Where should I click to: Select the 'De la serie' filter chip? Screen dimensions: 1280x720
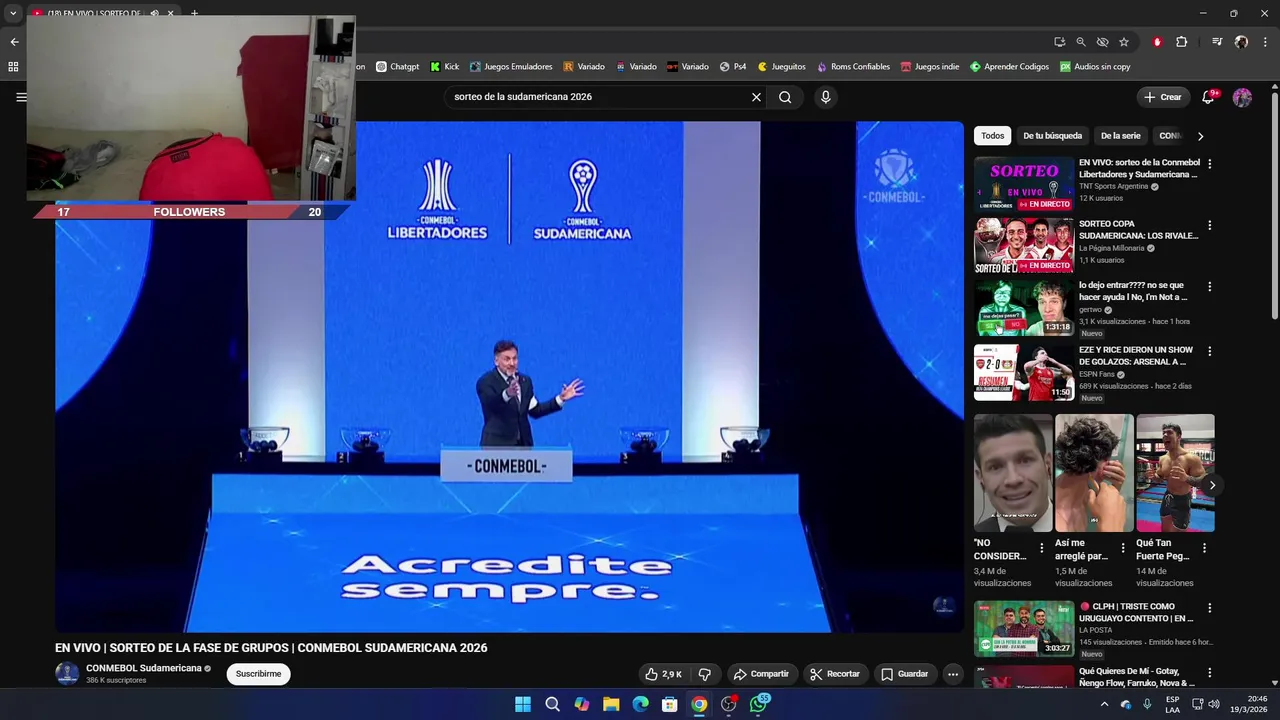(x=1120, y=136)
